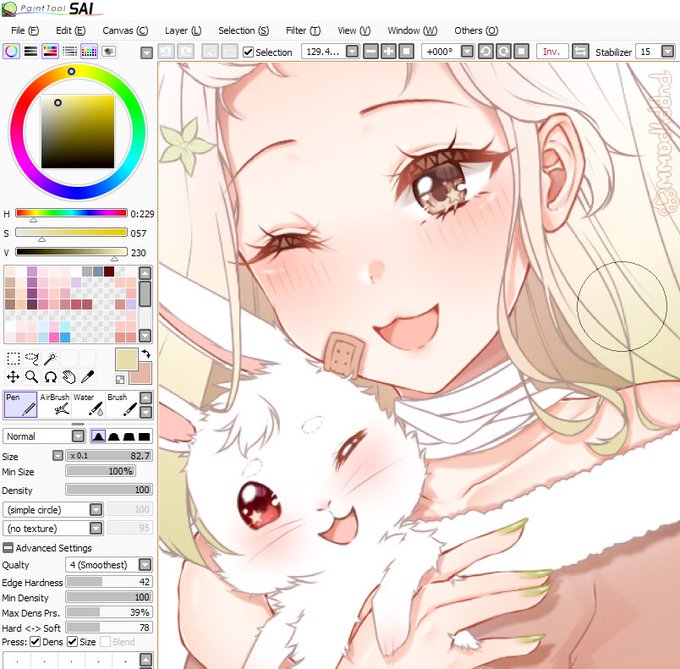Reset the canvas rotation
This screenshot has height=669, width=680.
pos(521,52)
